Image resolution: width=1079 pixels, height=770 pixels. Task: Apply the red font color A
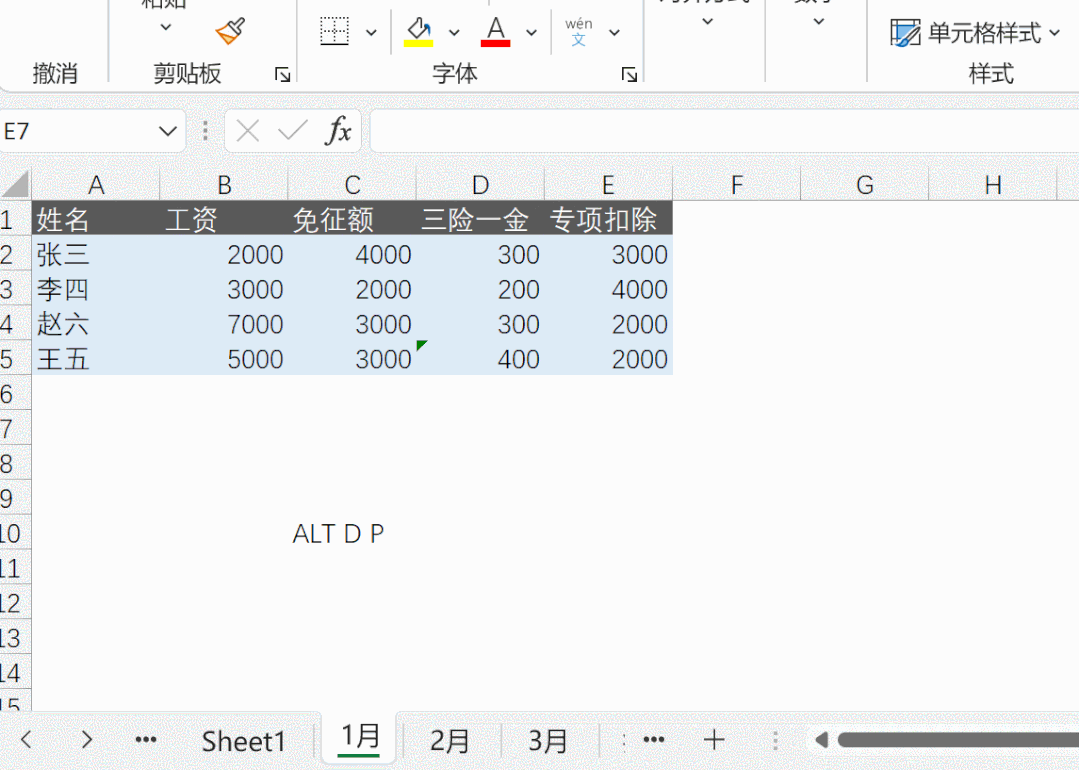pos(495,32)
